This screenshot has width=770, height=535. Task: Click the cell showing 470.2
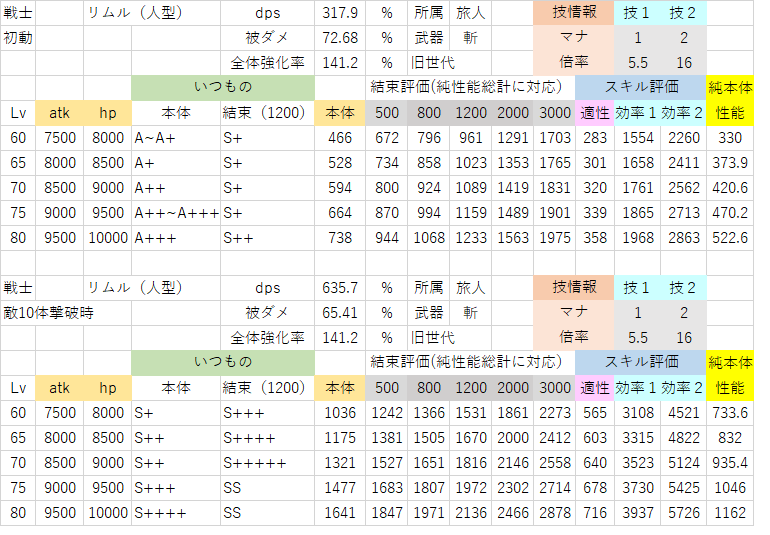[730, 213]
